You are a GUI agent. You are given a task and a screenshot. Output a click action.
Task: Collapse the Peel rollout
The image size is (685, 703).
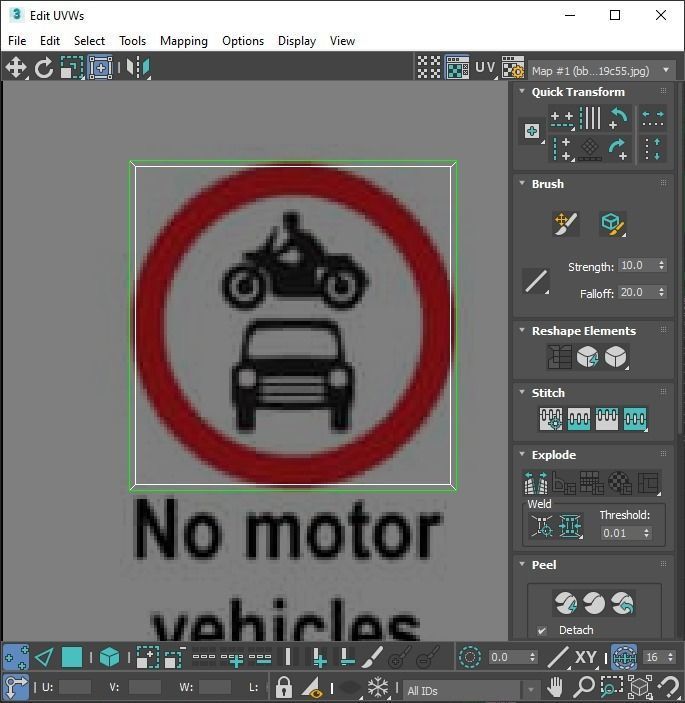(x=522, y=564)
